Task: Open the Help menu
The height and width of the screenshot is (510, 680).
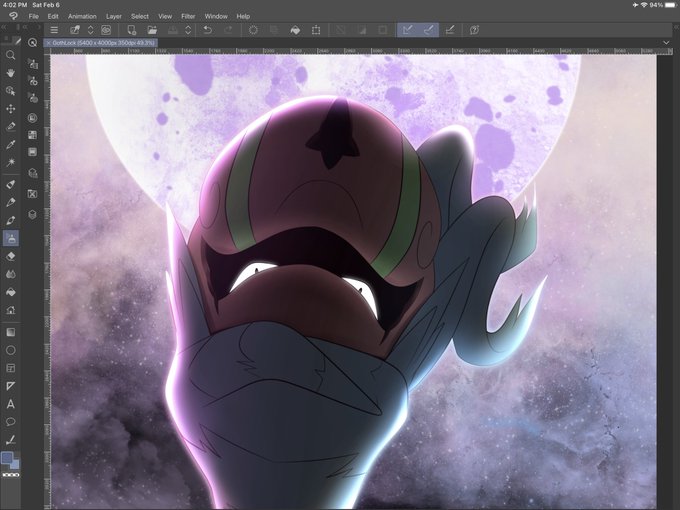Action: (243, 16)
